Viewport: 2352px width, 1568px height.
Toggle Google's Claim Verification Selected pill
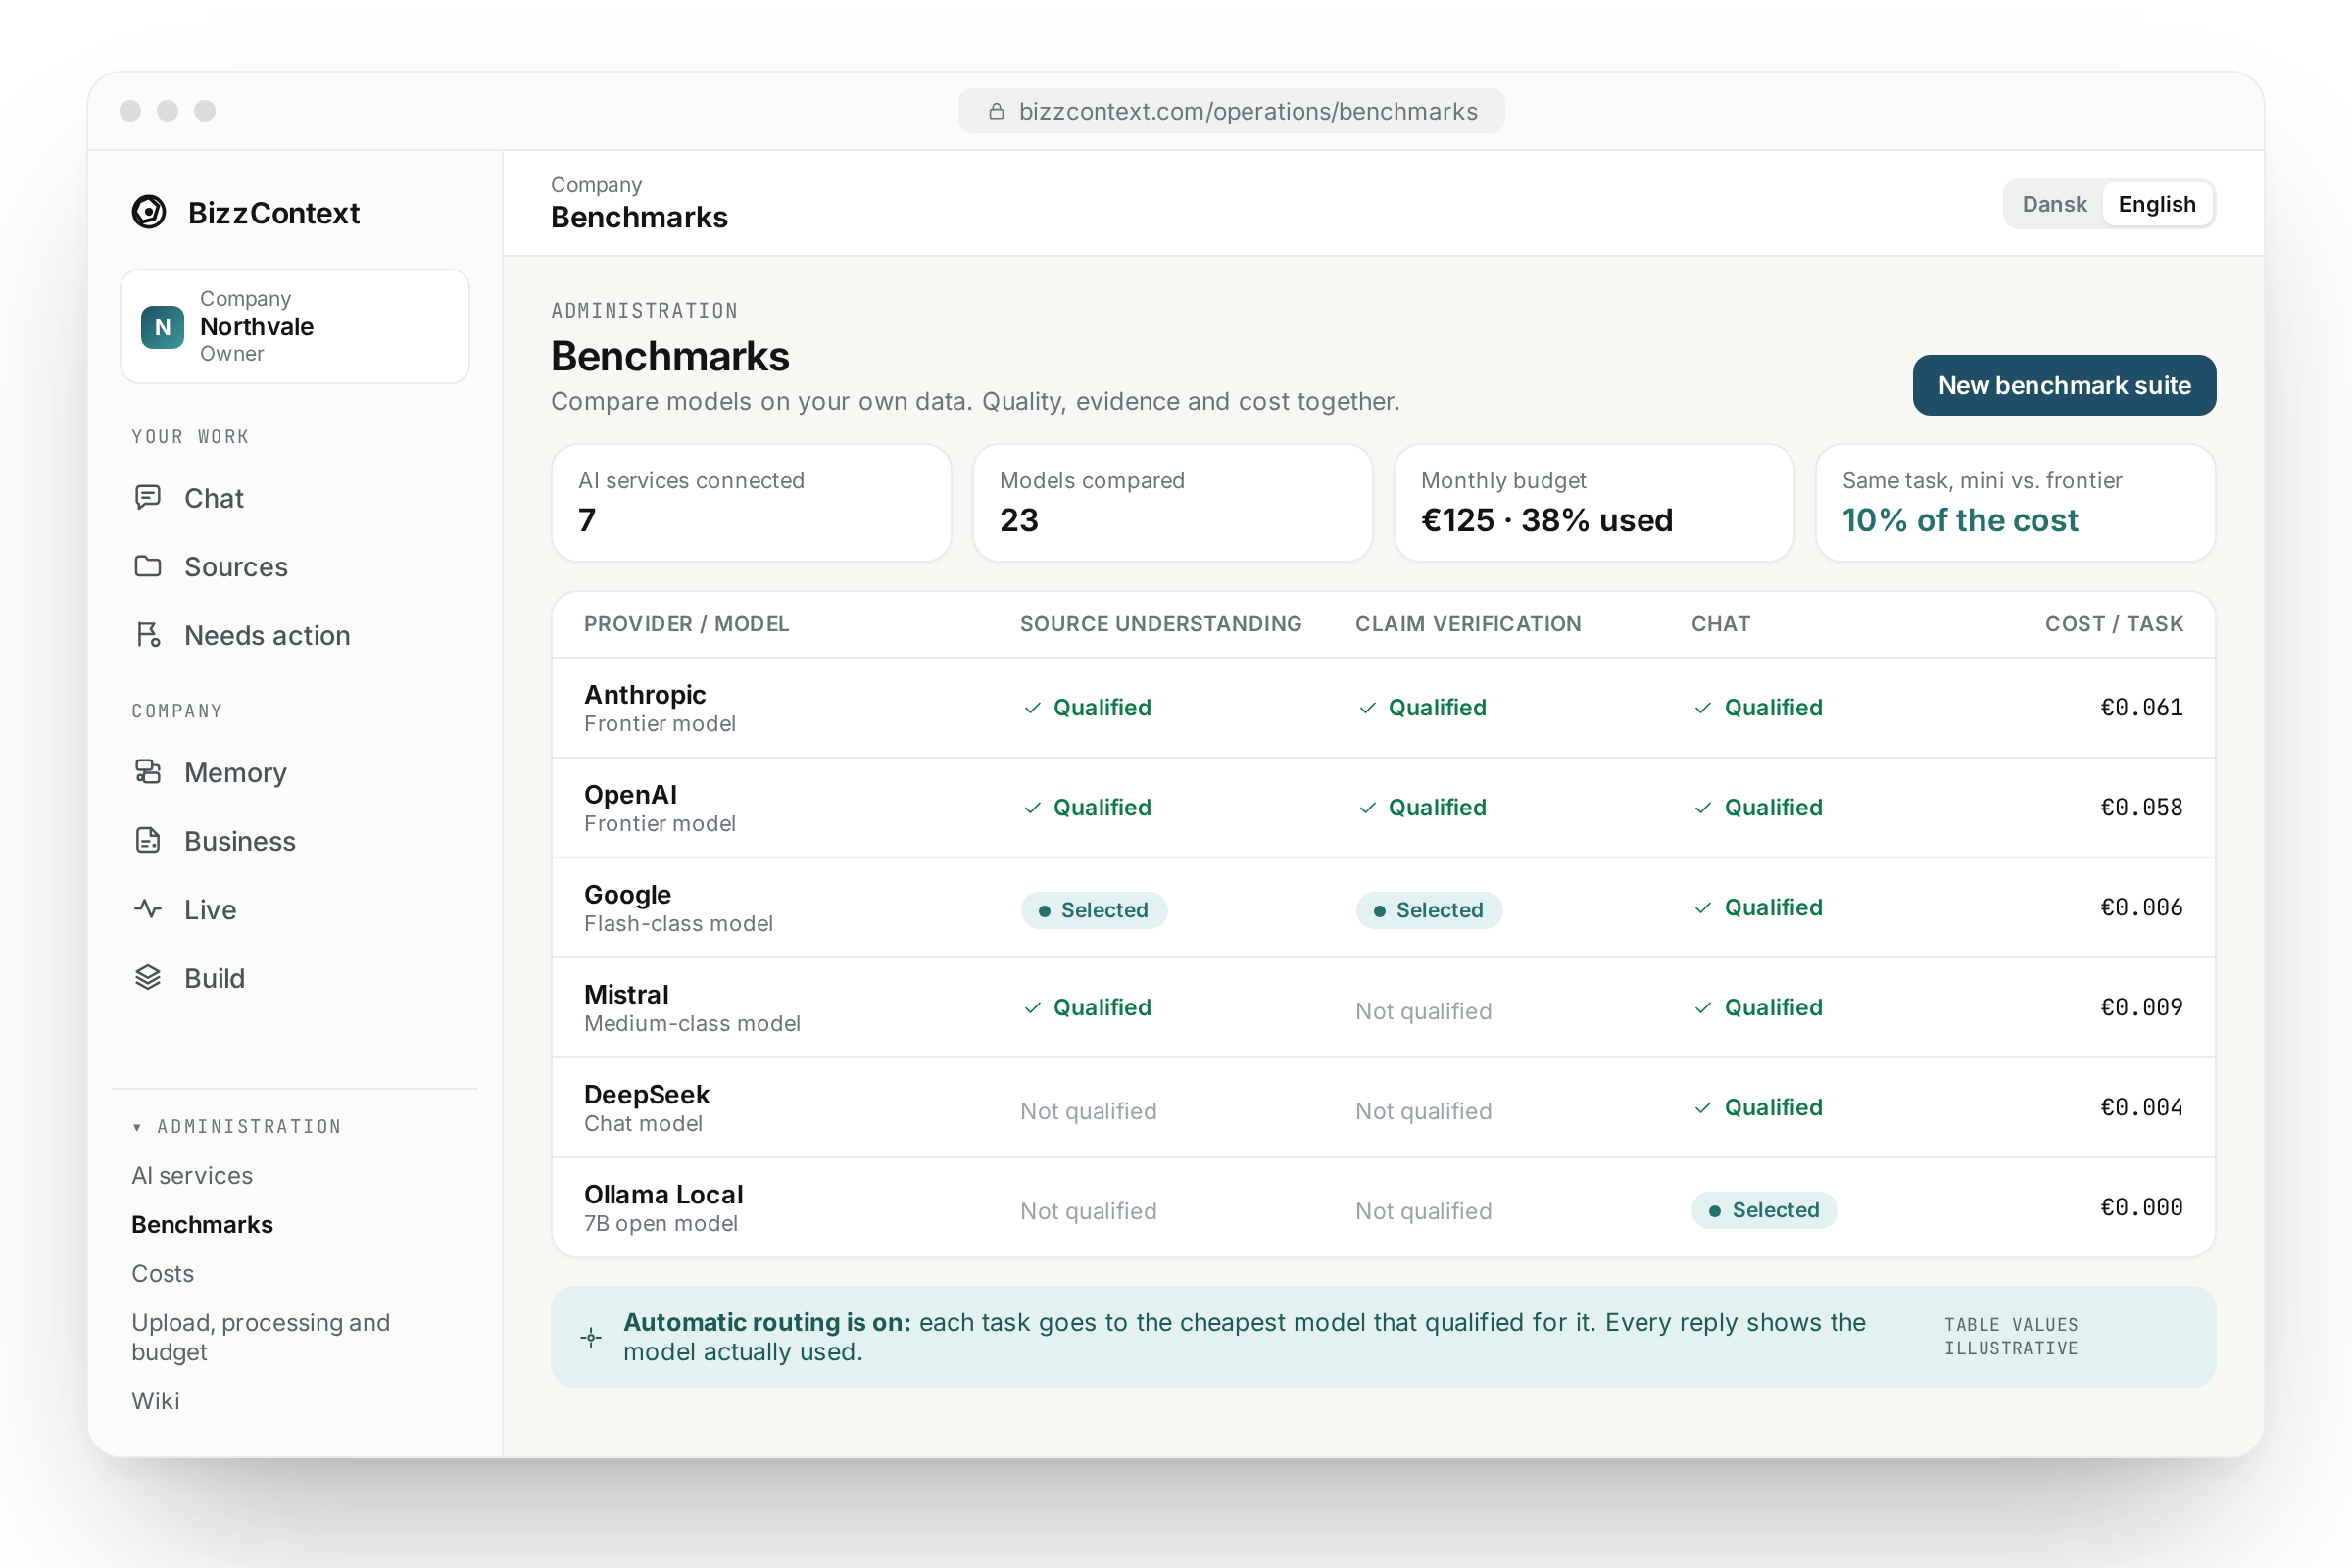[1429, 910]
